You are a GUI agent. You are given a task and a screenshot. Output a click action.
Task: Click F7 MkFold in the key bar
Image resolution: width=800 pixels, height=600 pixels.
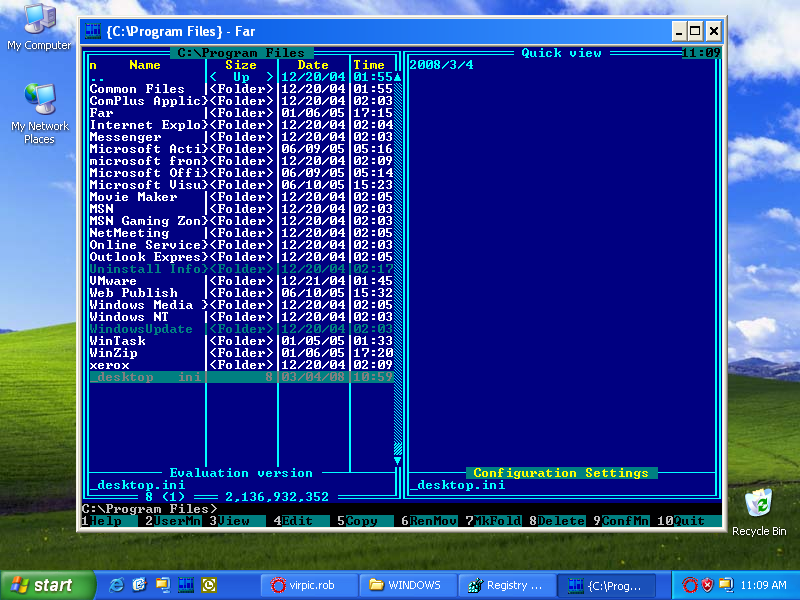point(493,521)
